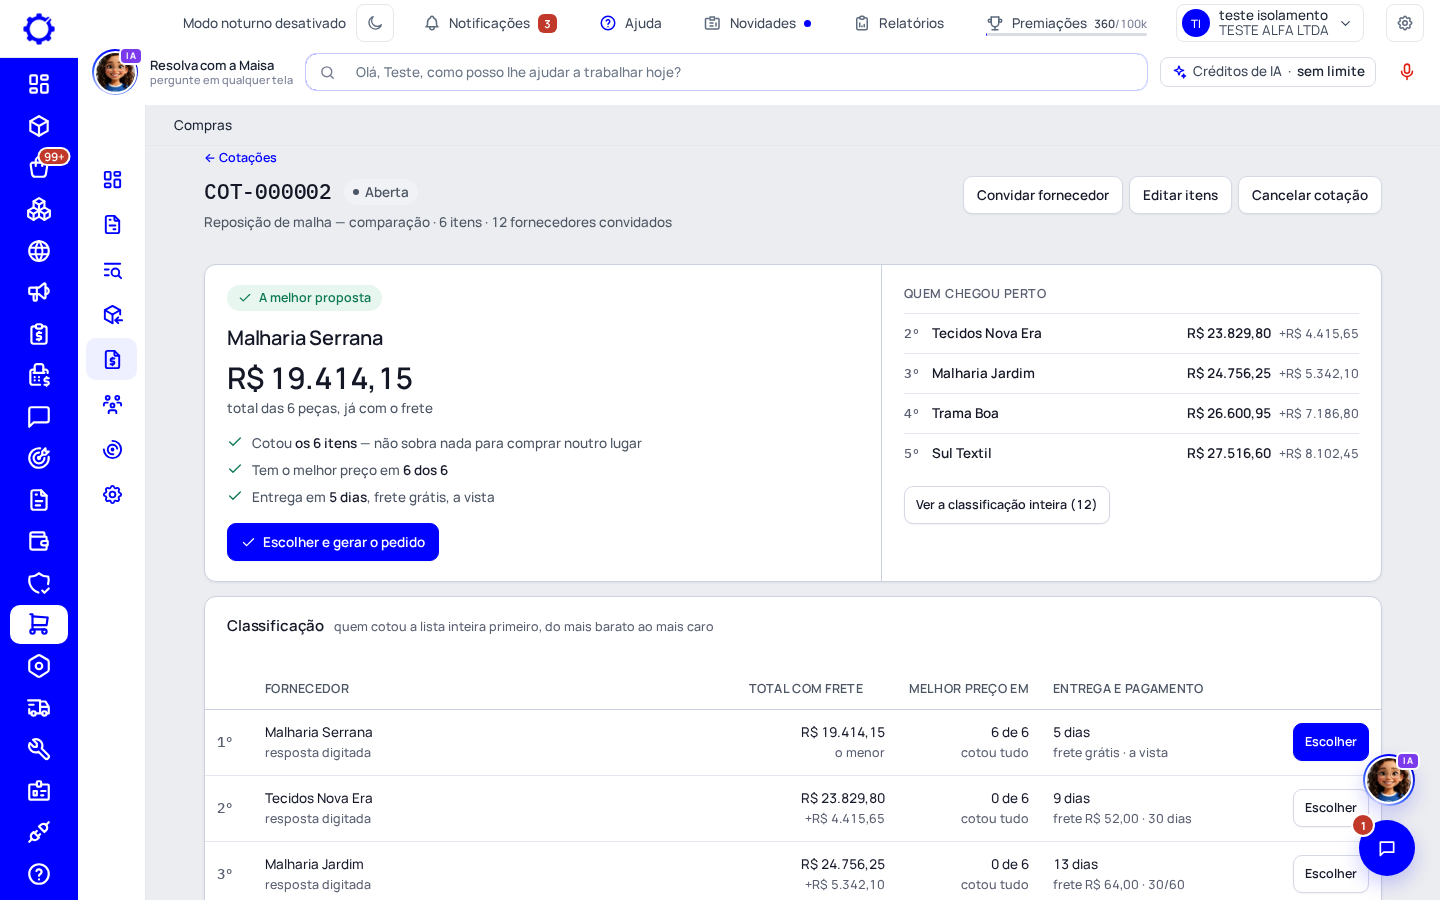Open the shopping cart Compras sidebar icon
The image size is (1440, 900).
click(39, 624)
